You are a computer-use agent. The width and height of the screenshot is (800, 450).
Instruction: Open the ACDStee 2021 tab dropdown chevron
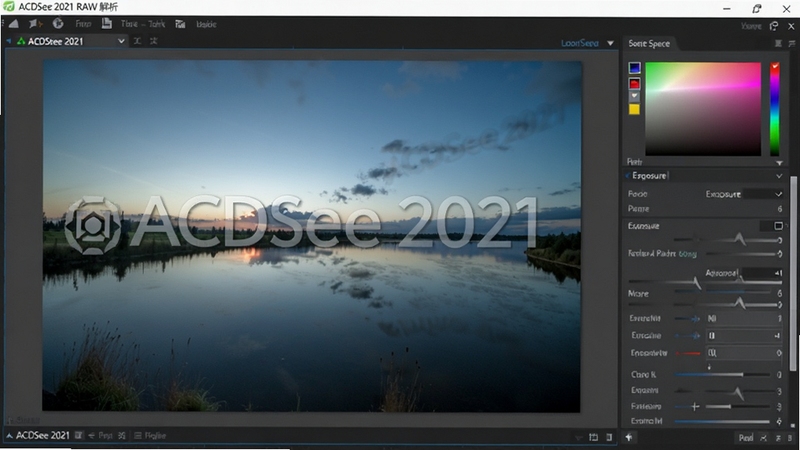121,41
